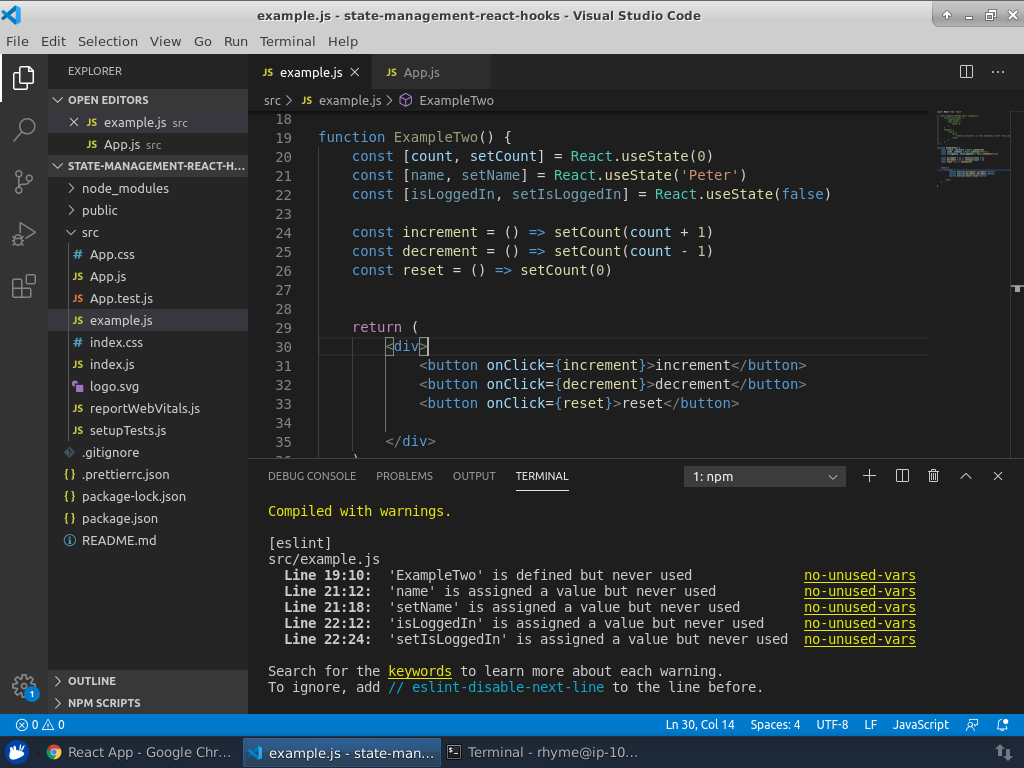This screenshot has height=768, width=1024.
Task: Switch to the PROBLEMS panel tab
Action: point(404,476)
